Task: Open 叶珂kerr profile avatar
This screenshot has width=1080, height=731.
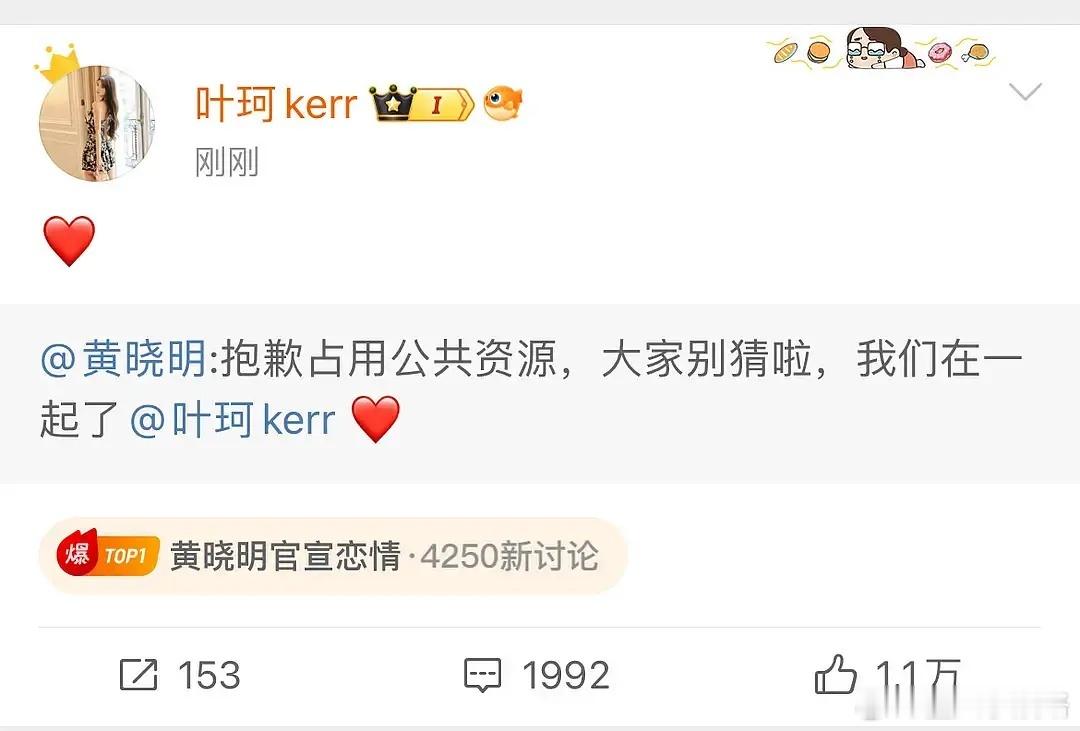Action: (96, 123)
